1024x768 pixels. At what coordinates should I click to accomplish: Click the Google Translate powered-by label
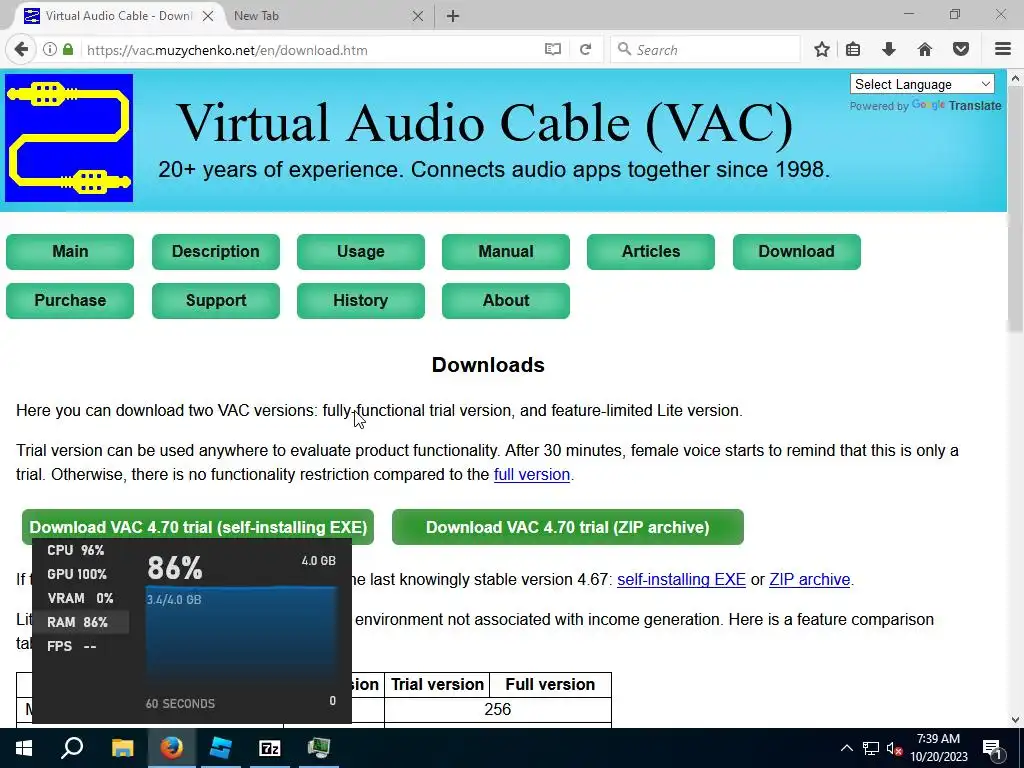pyautogui.click(x=925, y=106)
